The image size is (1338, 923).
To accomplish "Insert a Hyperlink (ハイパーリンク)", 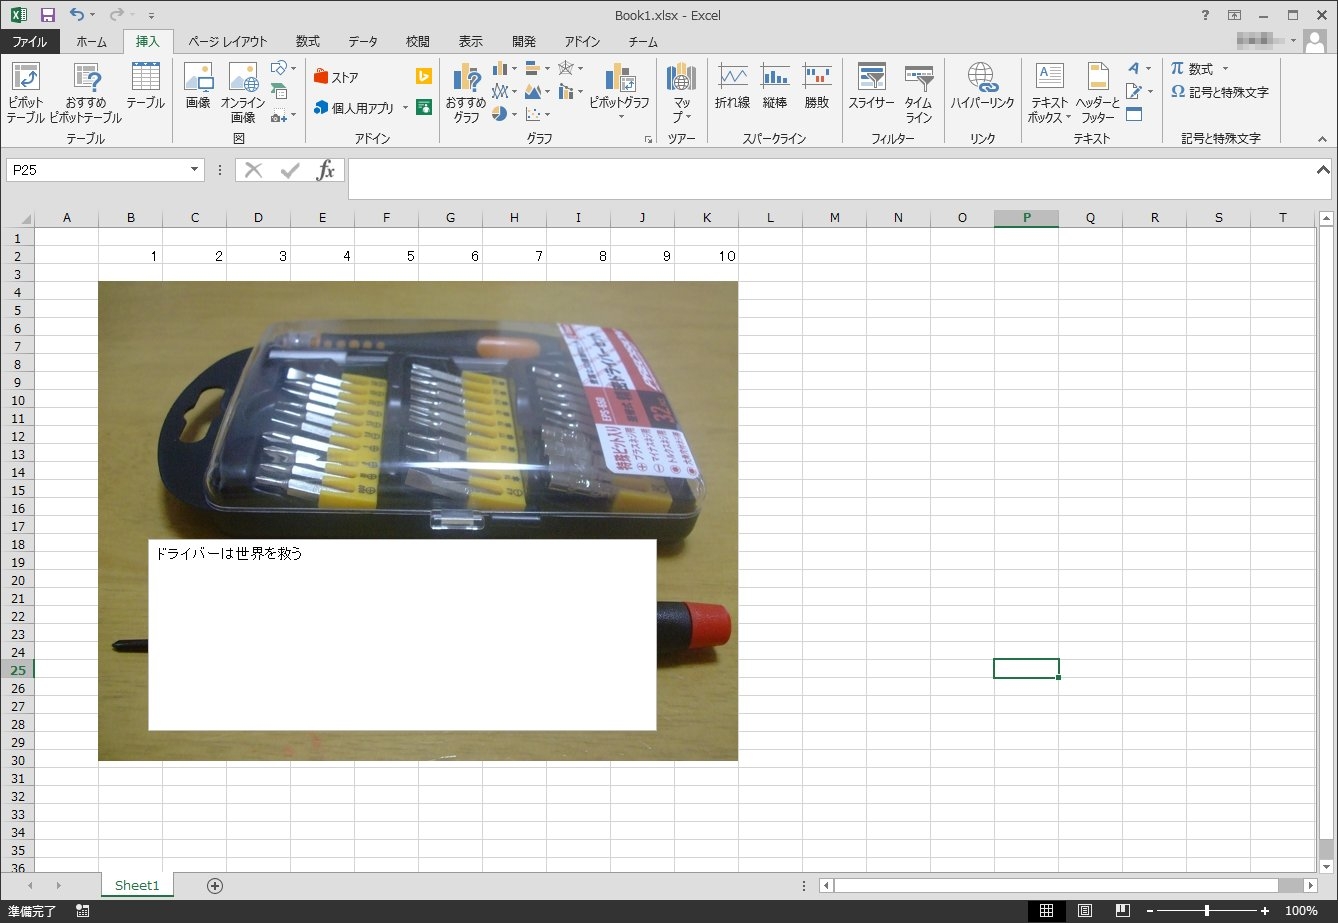I will point(982,86).
